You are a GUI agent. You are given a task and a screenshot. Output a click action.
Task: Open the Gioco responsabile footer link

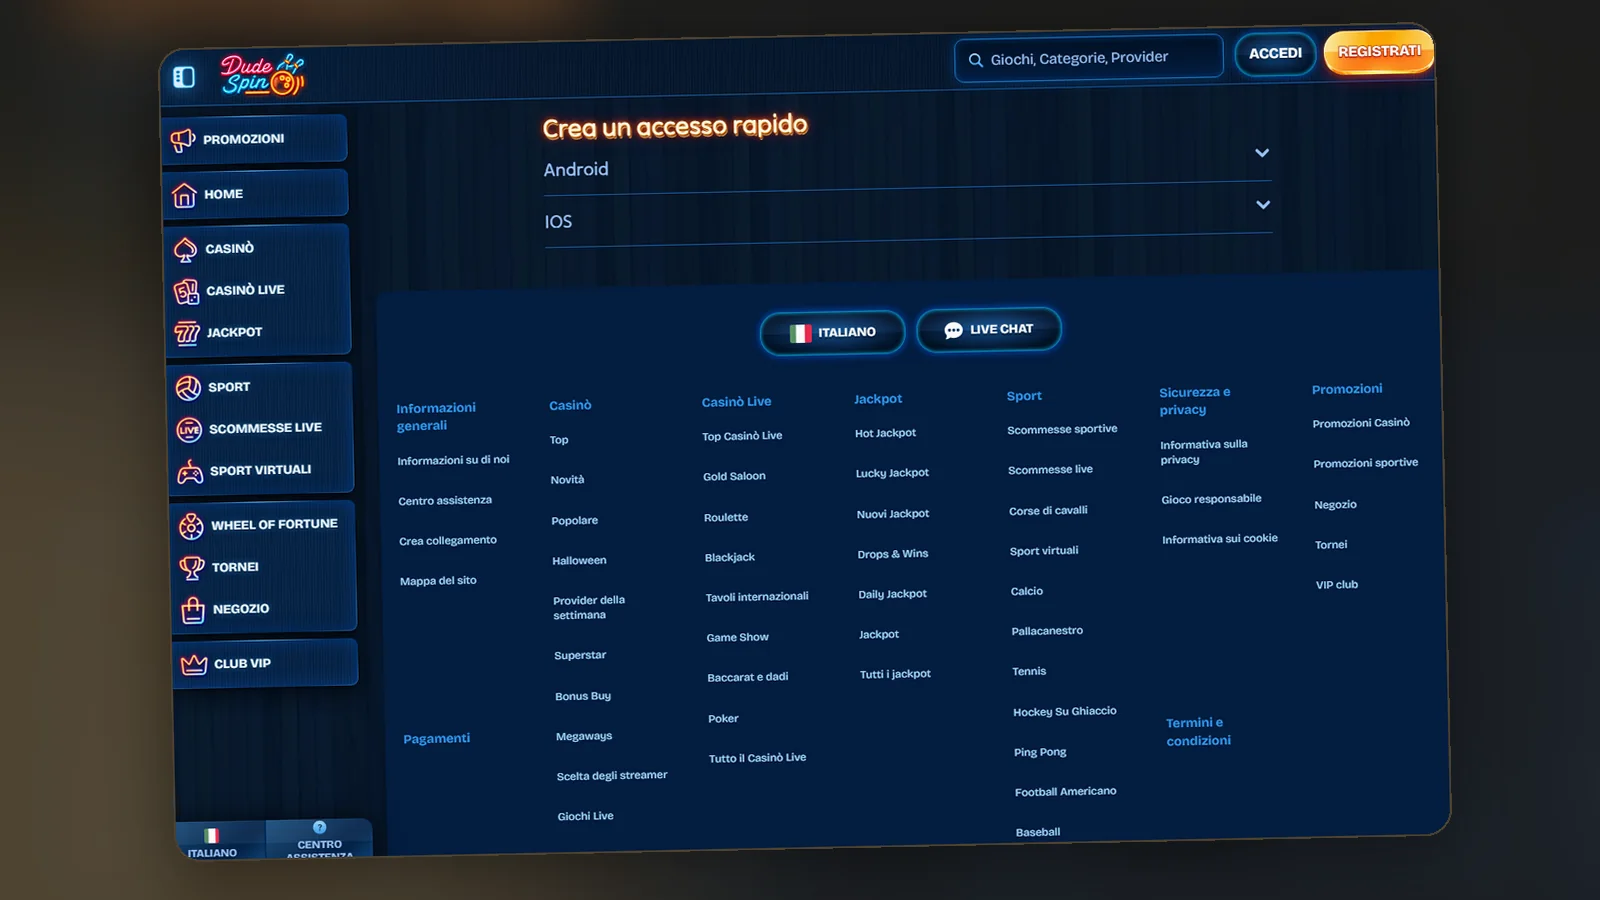pyautogui.click(x=1211, y=499)
